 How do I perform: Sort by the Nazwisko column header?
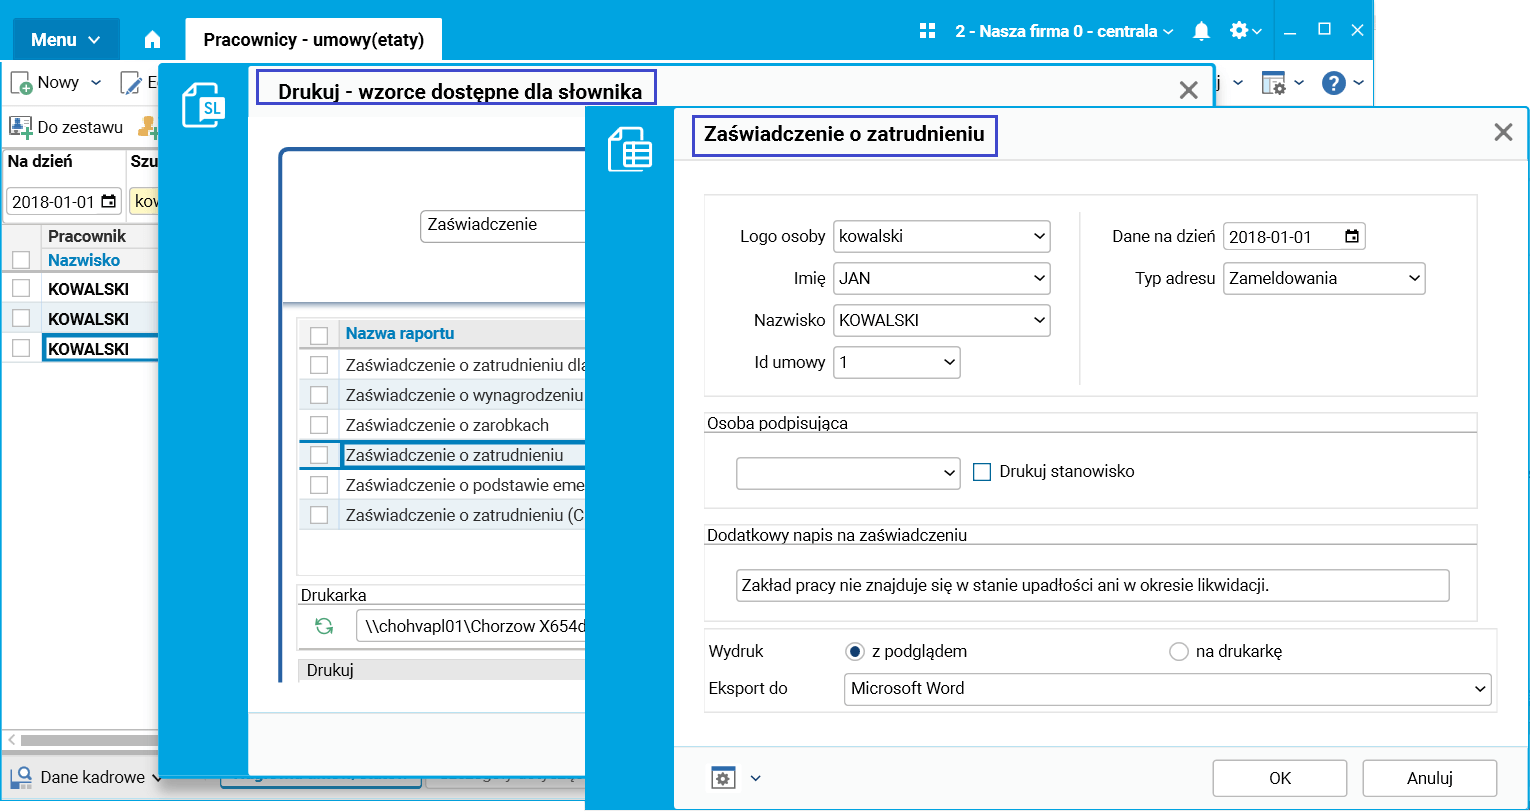click(x=84, y=260)
